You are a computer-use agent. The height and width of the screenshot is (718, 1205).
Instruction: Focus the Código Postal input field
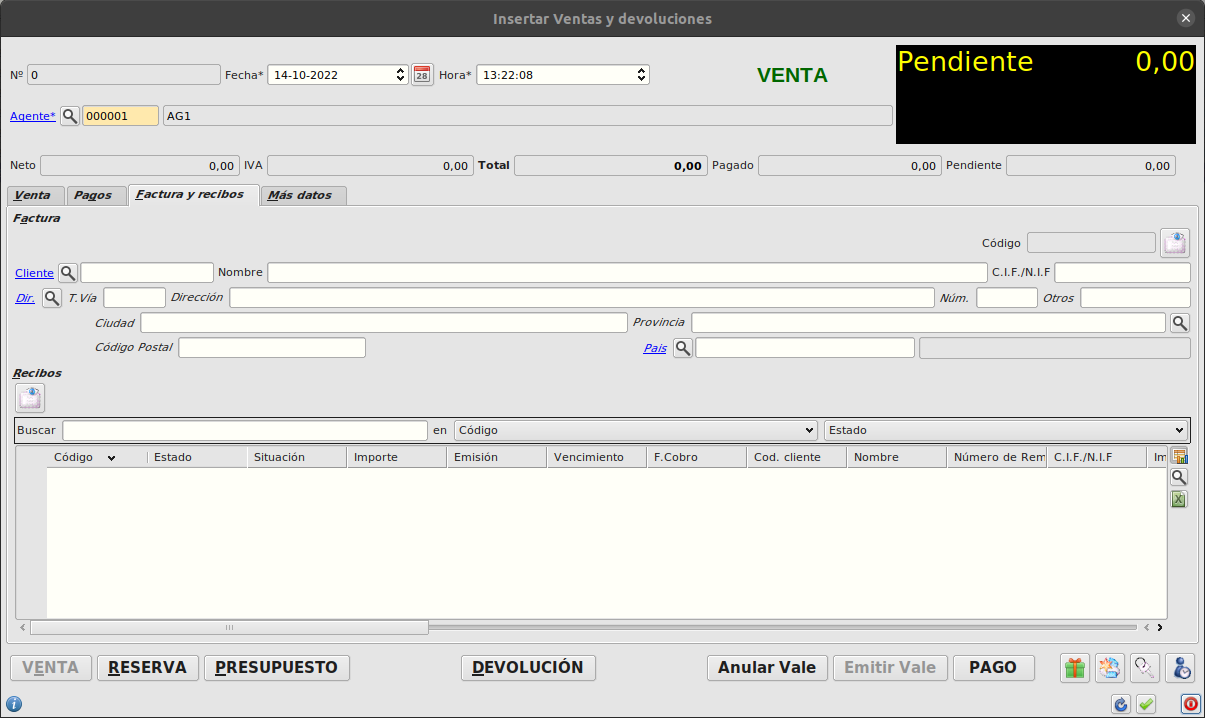click(272, 348)
